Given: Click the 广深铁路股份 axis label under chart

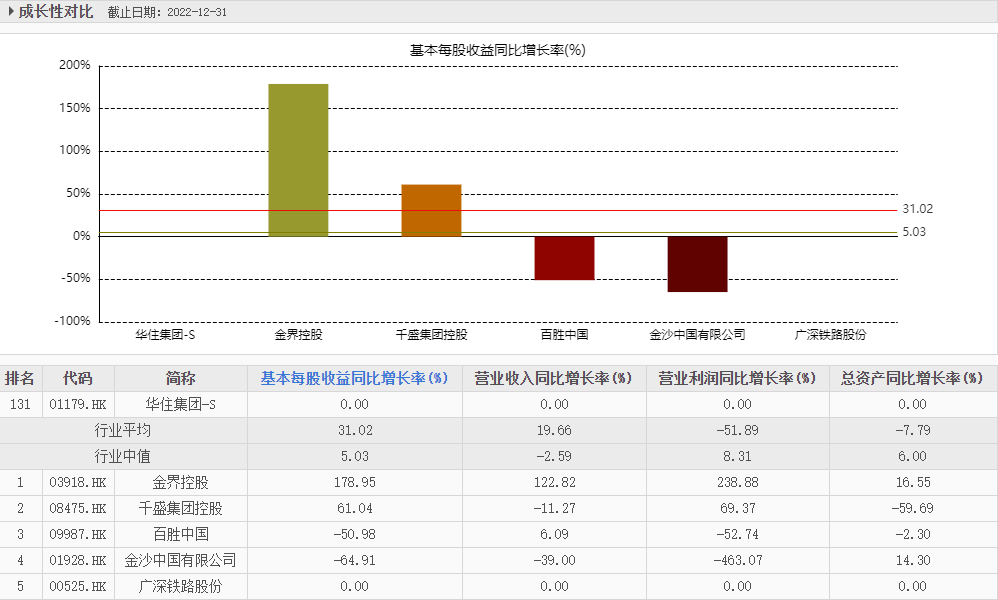Looking at the screenshot, I should 831,335.
